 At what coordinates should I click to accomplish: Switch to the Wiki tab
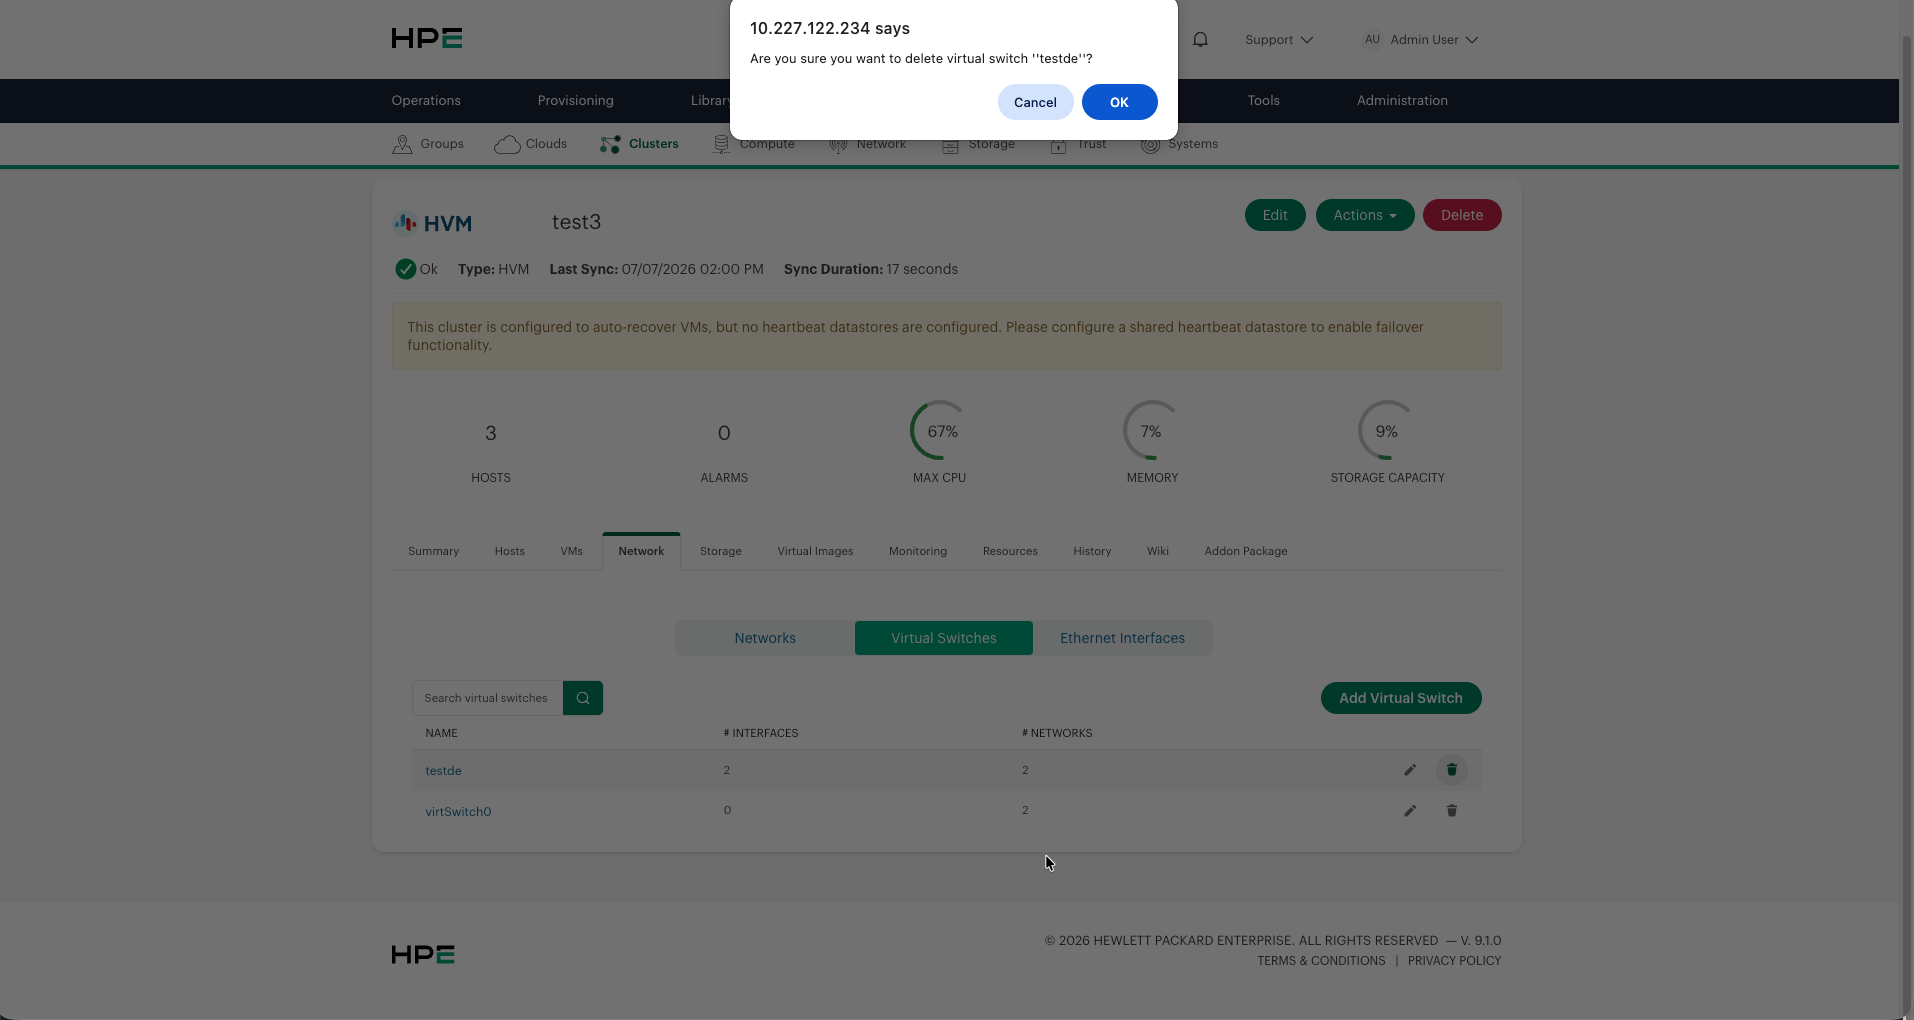1158,551
